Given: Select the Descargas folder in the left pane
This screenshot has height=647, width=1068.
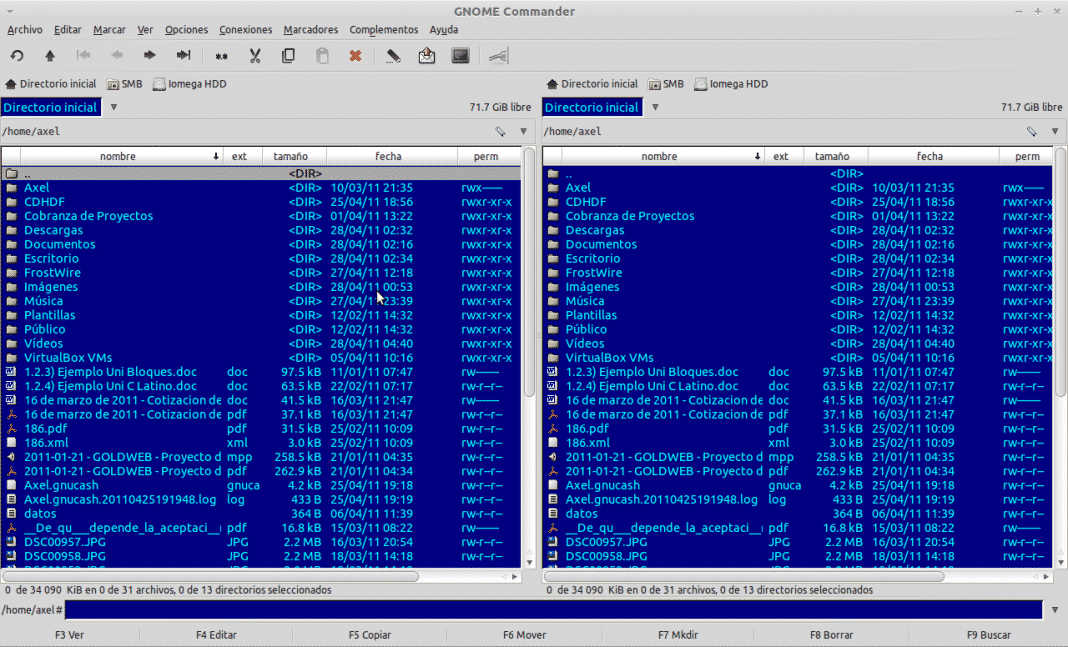Looking at the screenshot, I should point(261,230).
